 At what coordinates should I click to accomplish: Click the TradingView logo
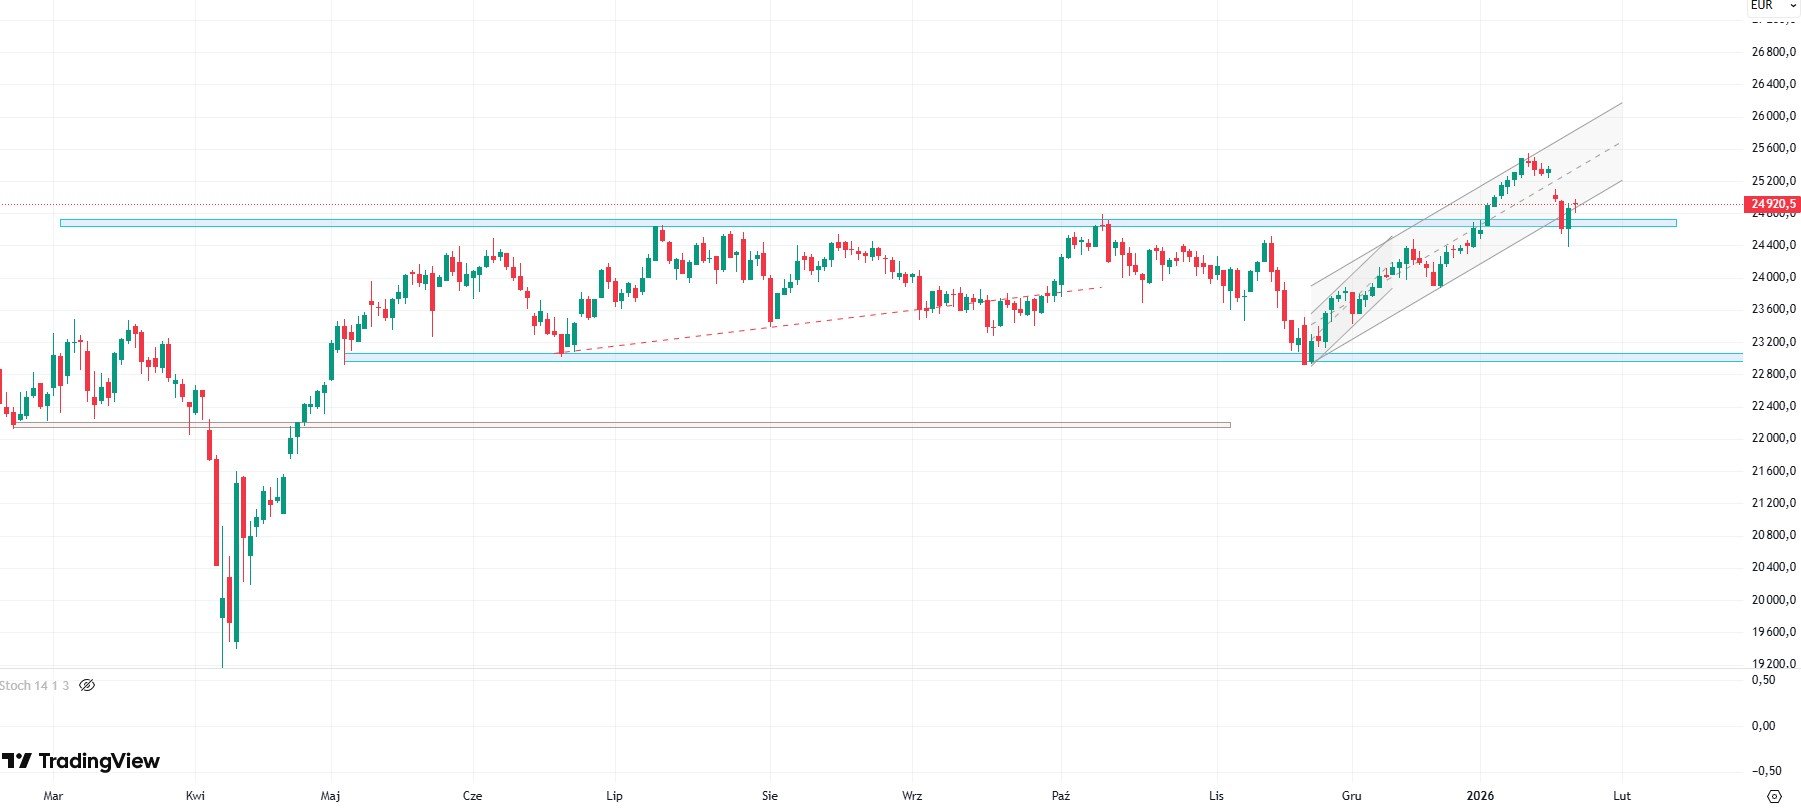[81, 762]
